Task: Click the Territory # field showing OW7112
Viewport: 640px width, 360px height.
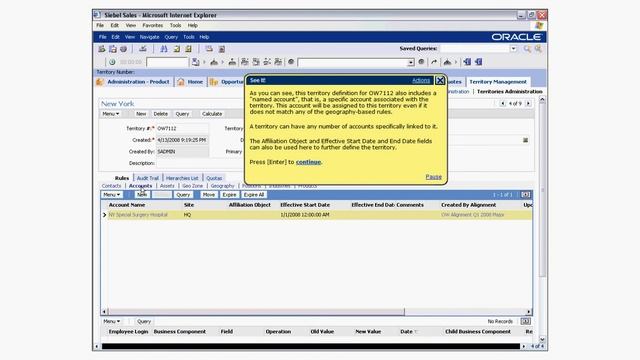Action: (182, 128)
